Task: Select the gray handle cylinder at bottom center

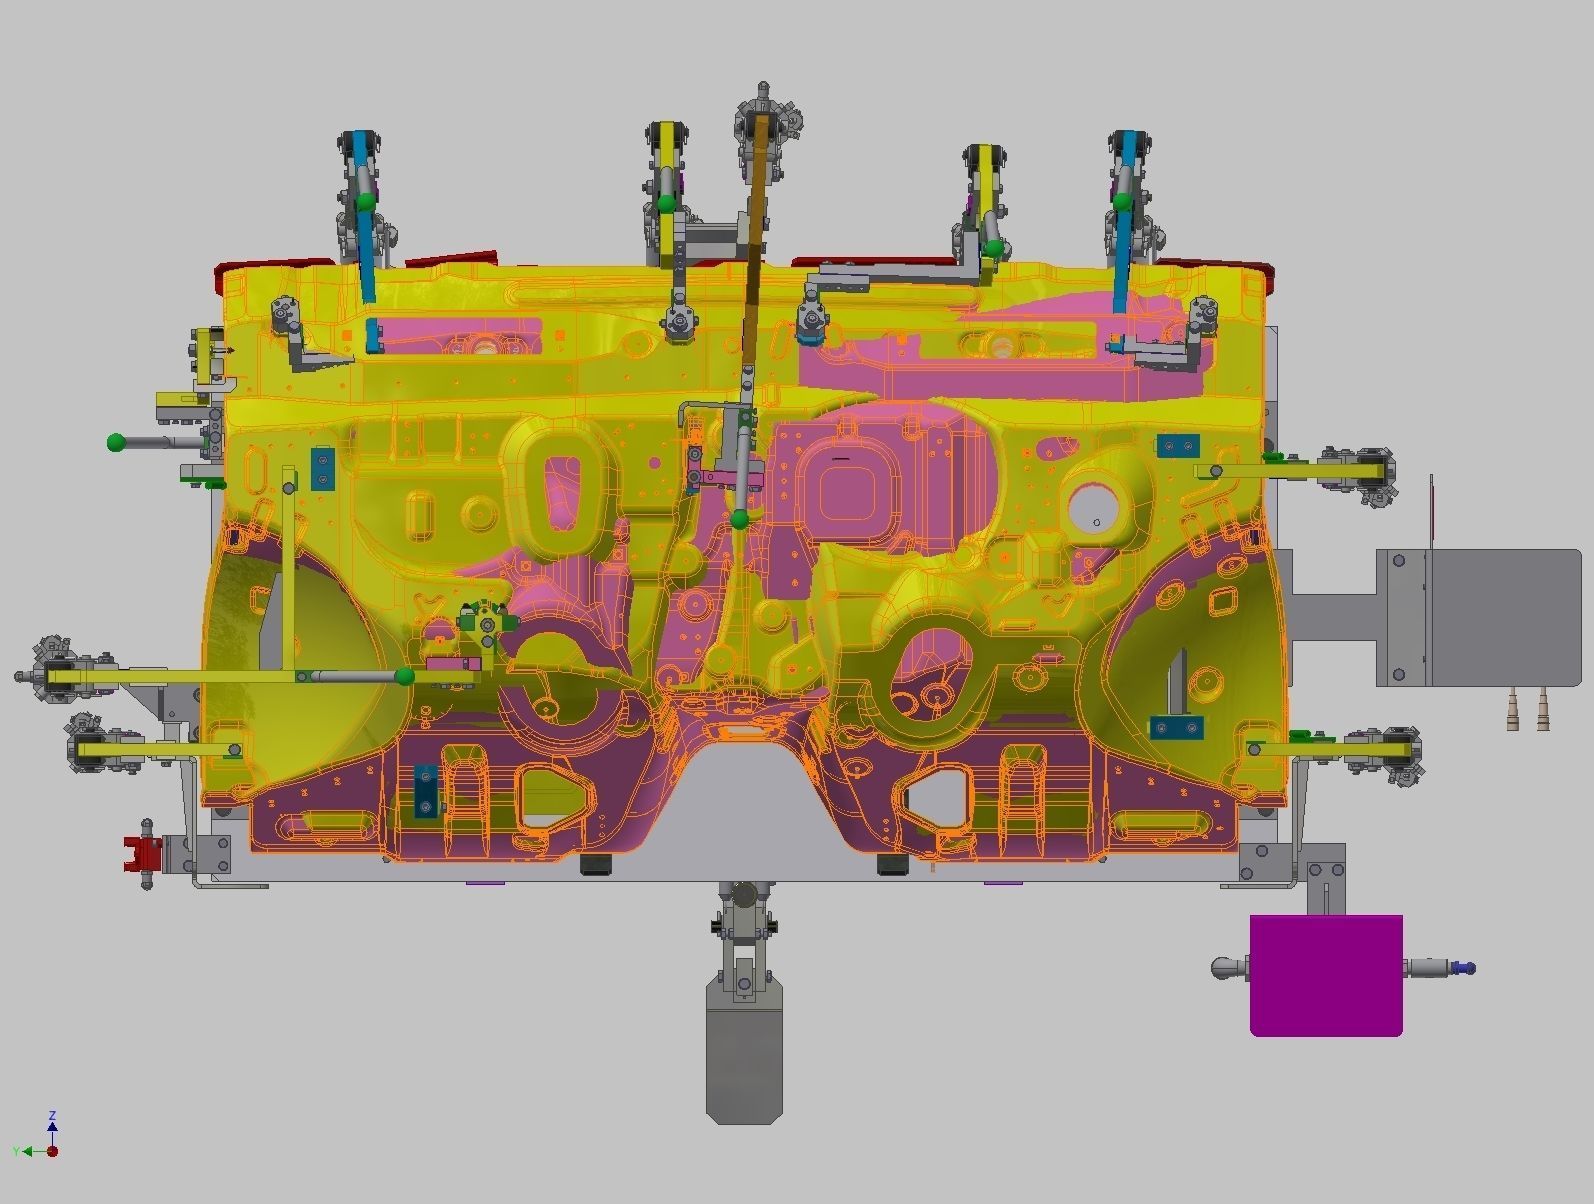Action: click(744, 1052)
